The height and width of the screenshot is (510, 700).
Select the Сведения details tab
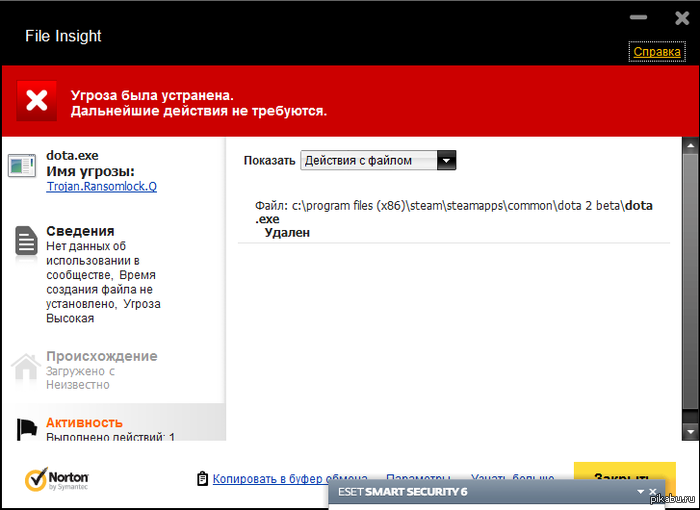(80, 231)
